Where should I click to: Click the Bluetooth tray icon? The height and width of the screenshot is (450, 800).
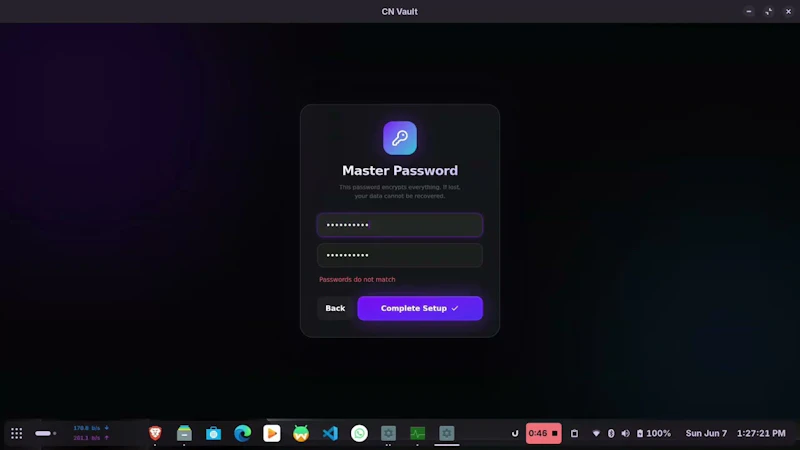coord(611,433)
